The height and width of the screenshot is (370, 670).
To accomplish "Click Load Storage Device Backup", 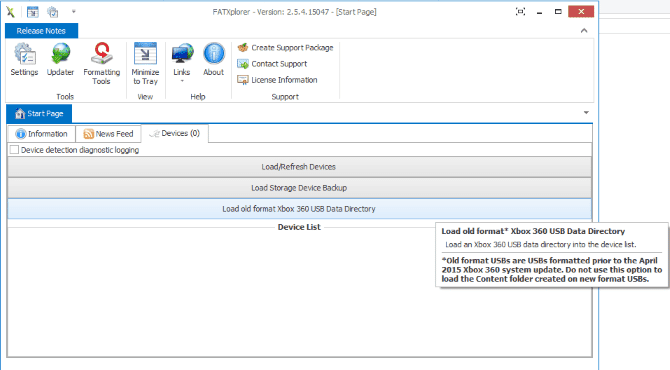I will coord(299,188).
